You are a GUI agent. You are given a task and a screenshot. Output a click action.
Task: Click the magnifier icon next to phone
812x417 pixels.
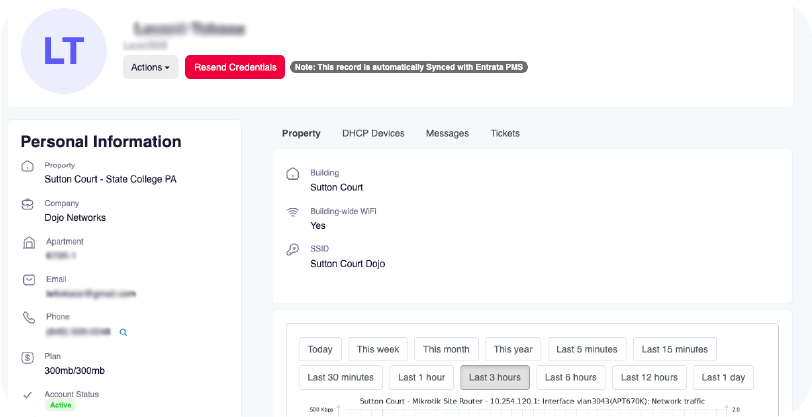click(x=123, y=332)
